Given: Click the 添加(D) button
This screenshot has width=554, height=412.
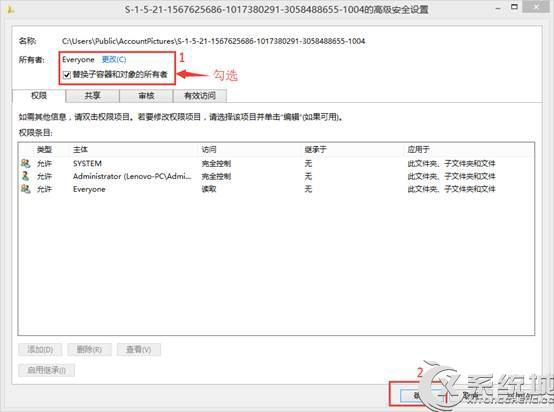Looking at the screenshot, I should (40, 349).
